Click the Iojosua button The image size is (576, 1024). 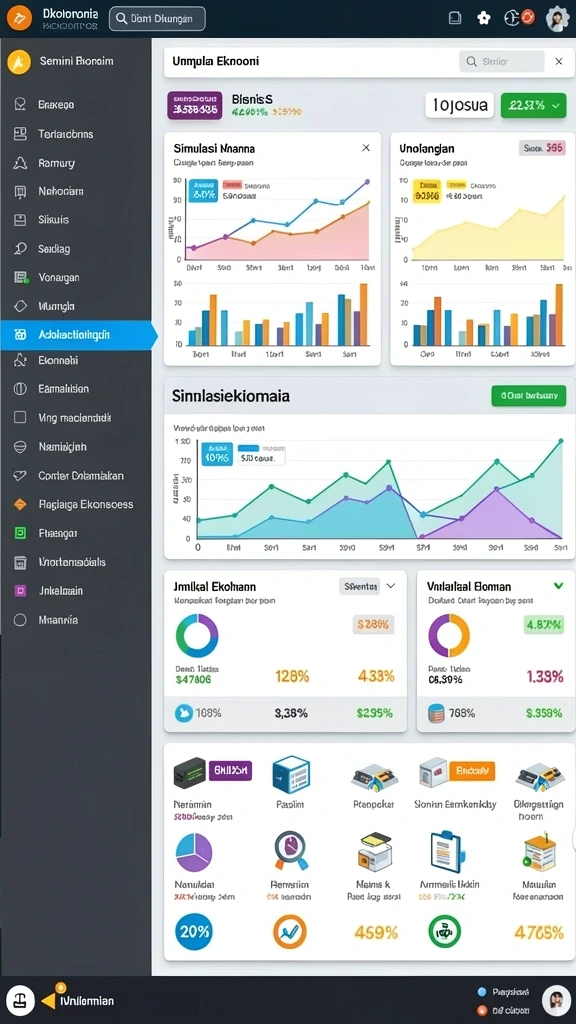[x=460, y=105]
